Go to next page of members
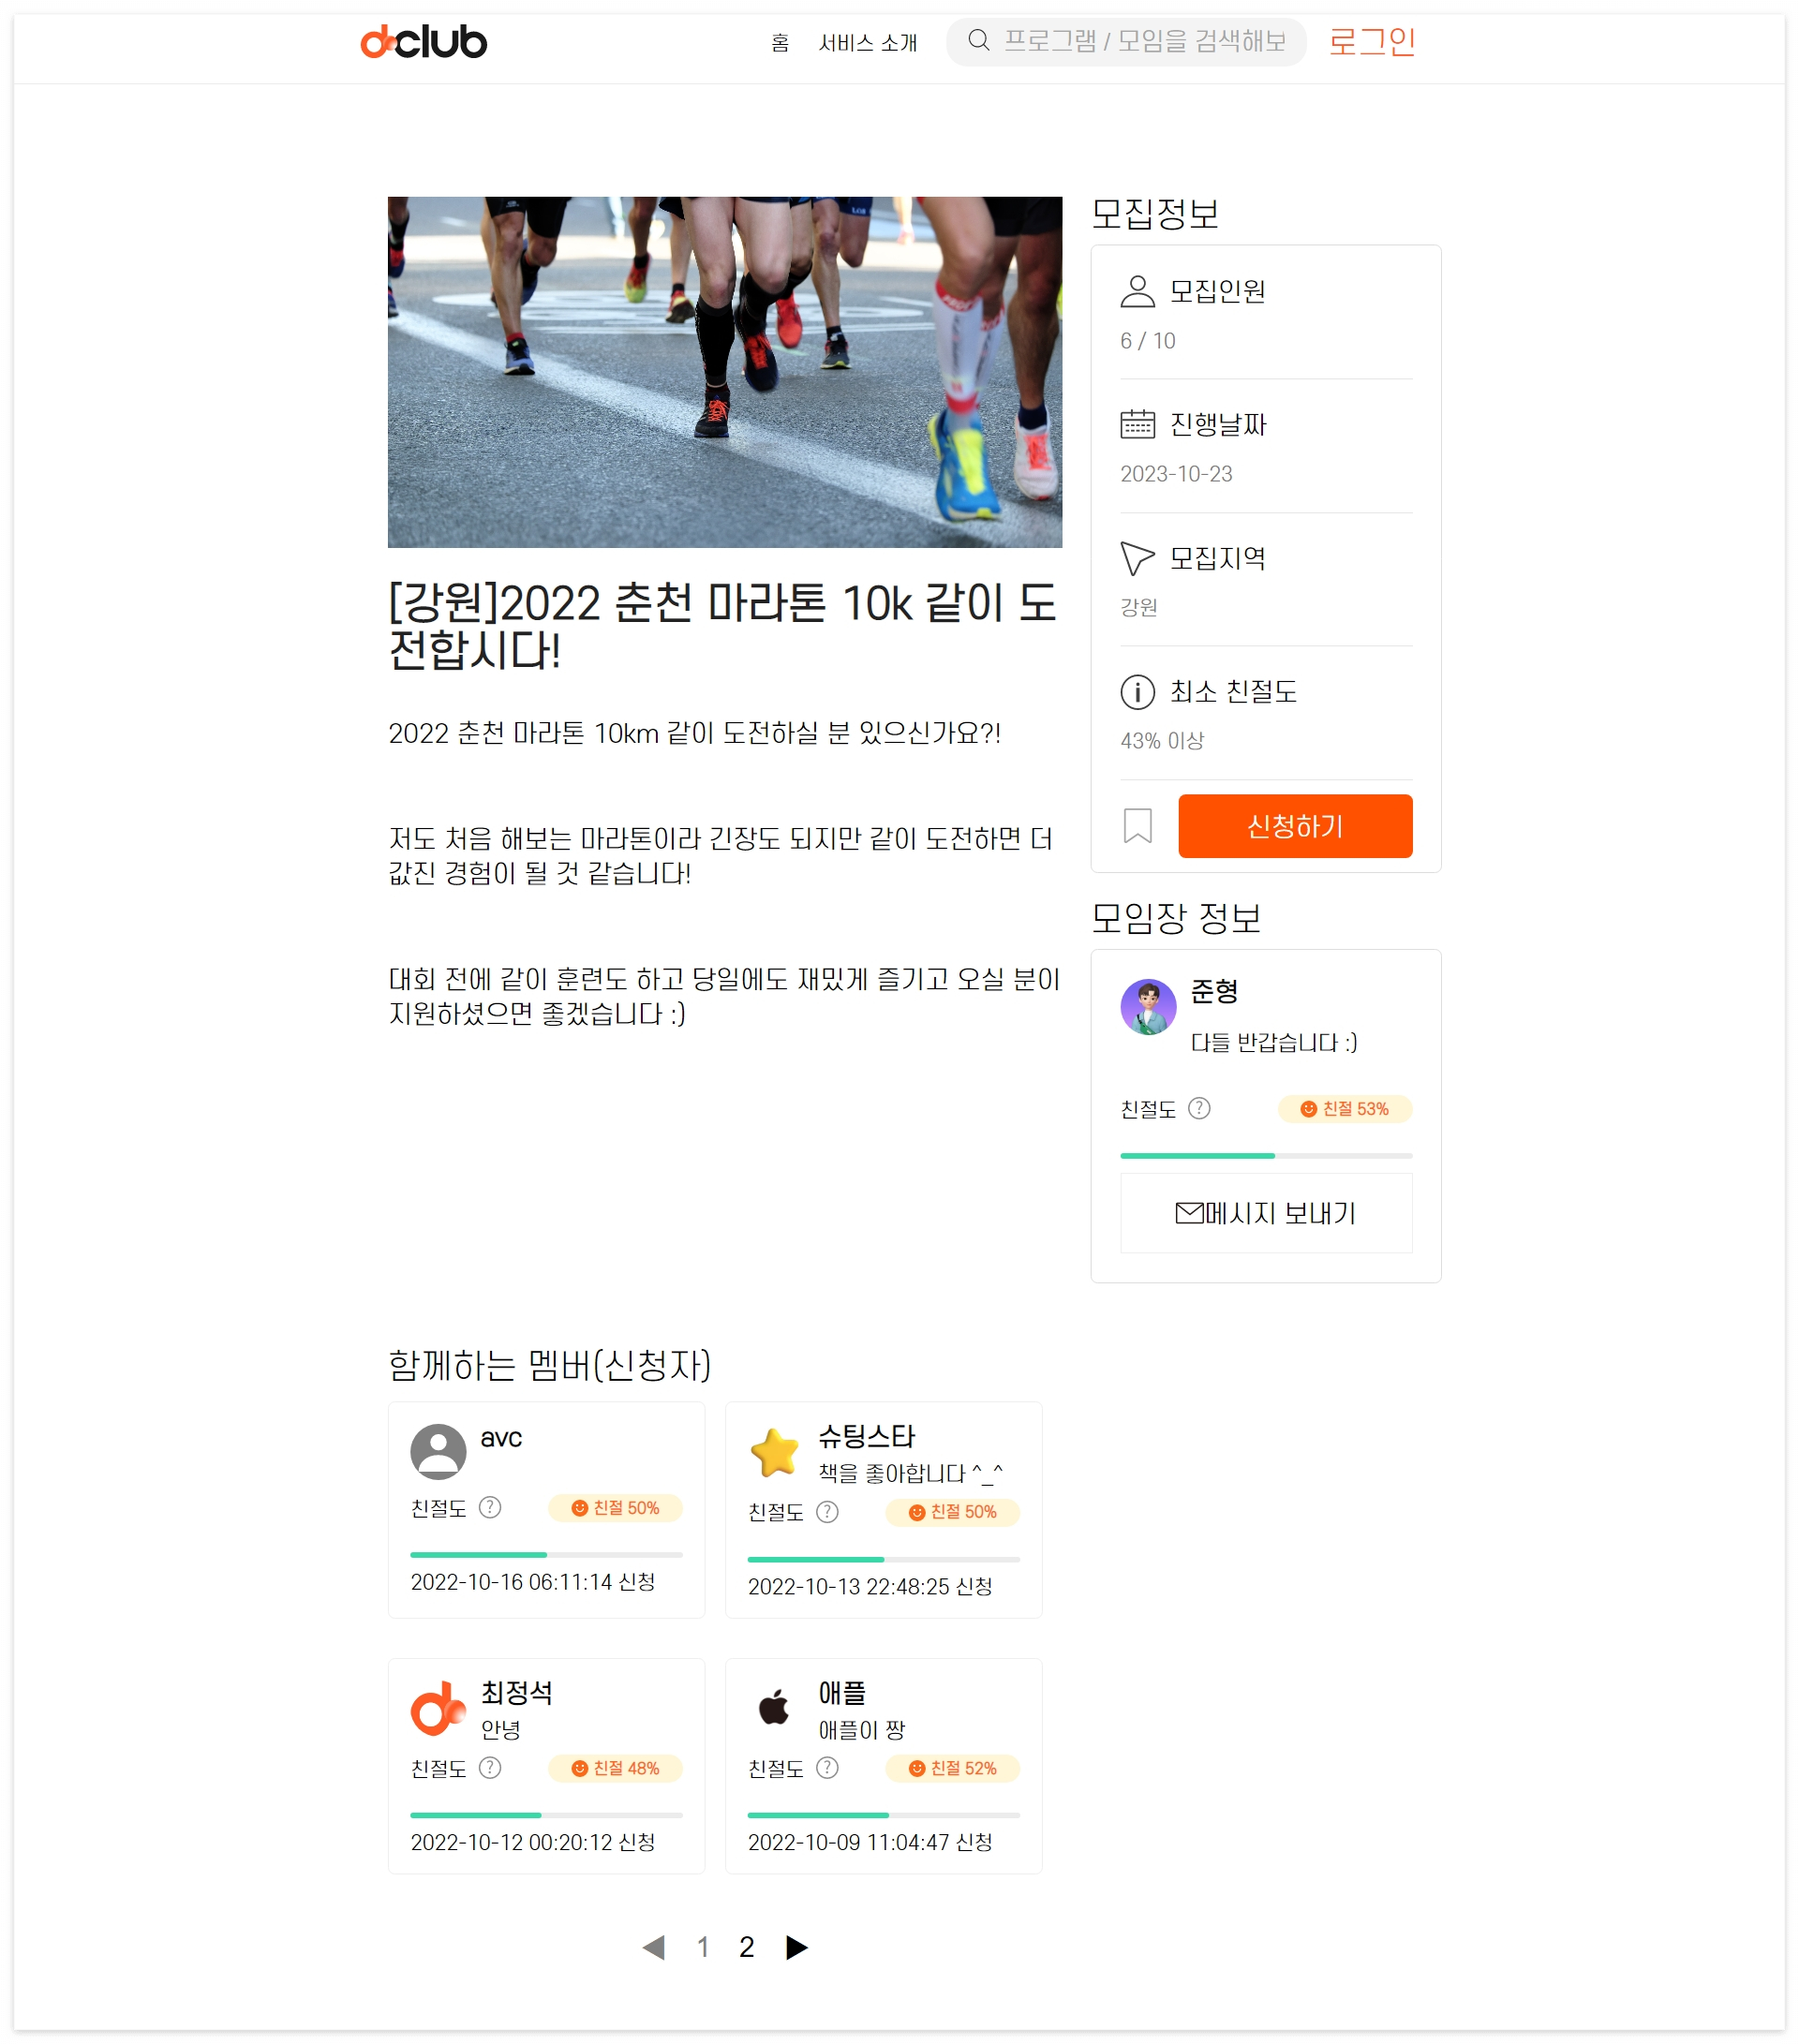This screenshot has width=1799, height=2044. click(x=796, y=1947)
